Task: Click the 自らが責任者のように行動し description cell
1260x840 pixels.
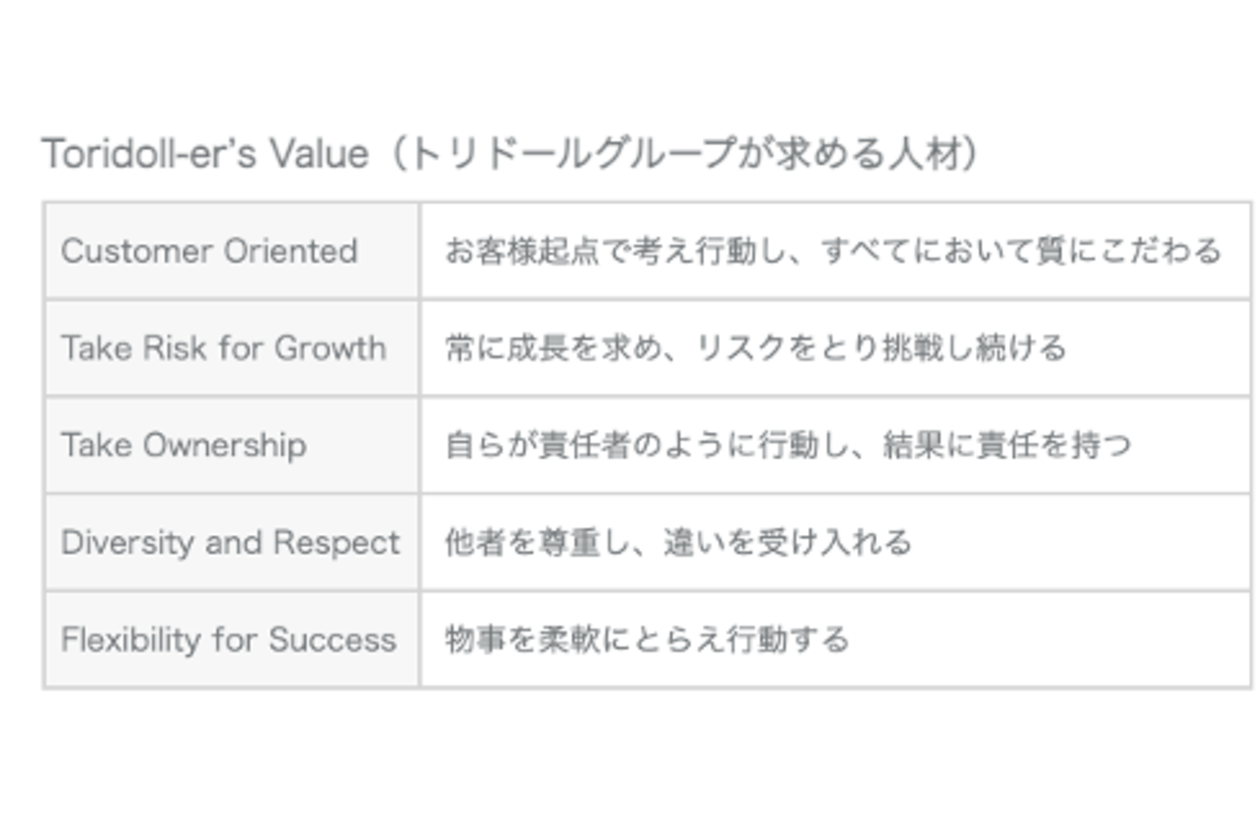Action: (836, 445)
